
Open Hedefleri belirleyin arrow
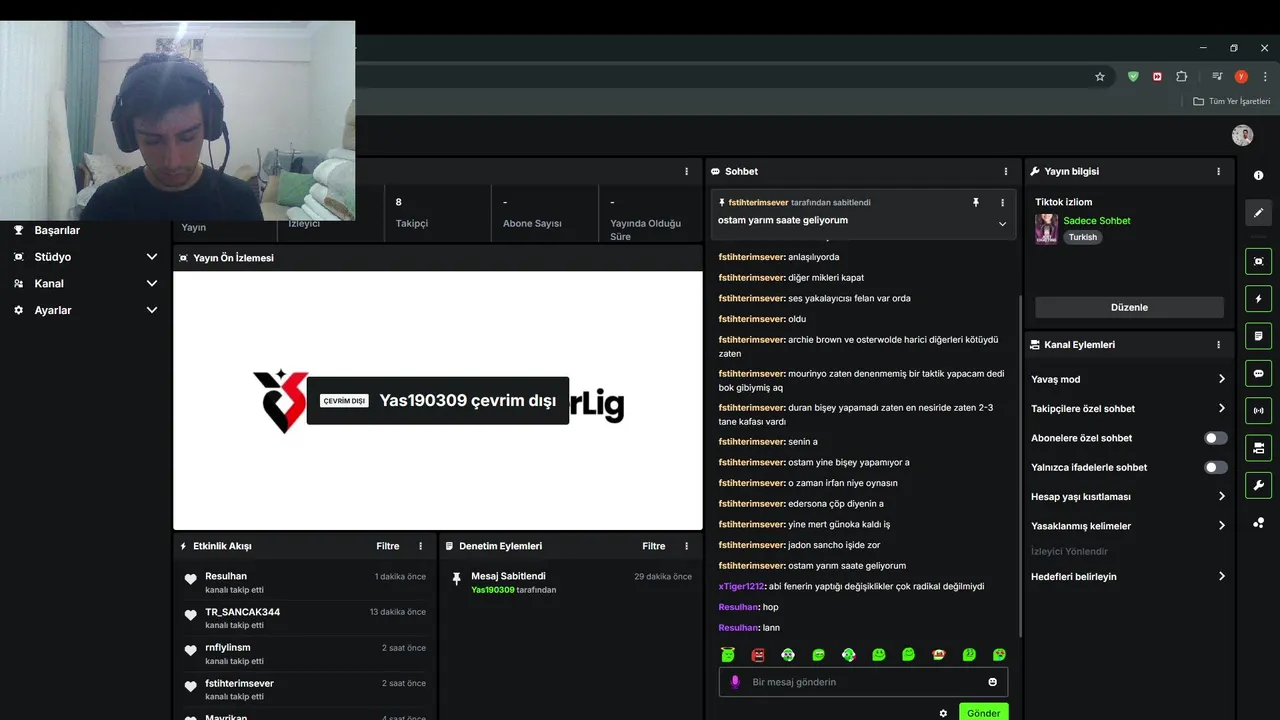(x=1221, y=576)
